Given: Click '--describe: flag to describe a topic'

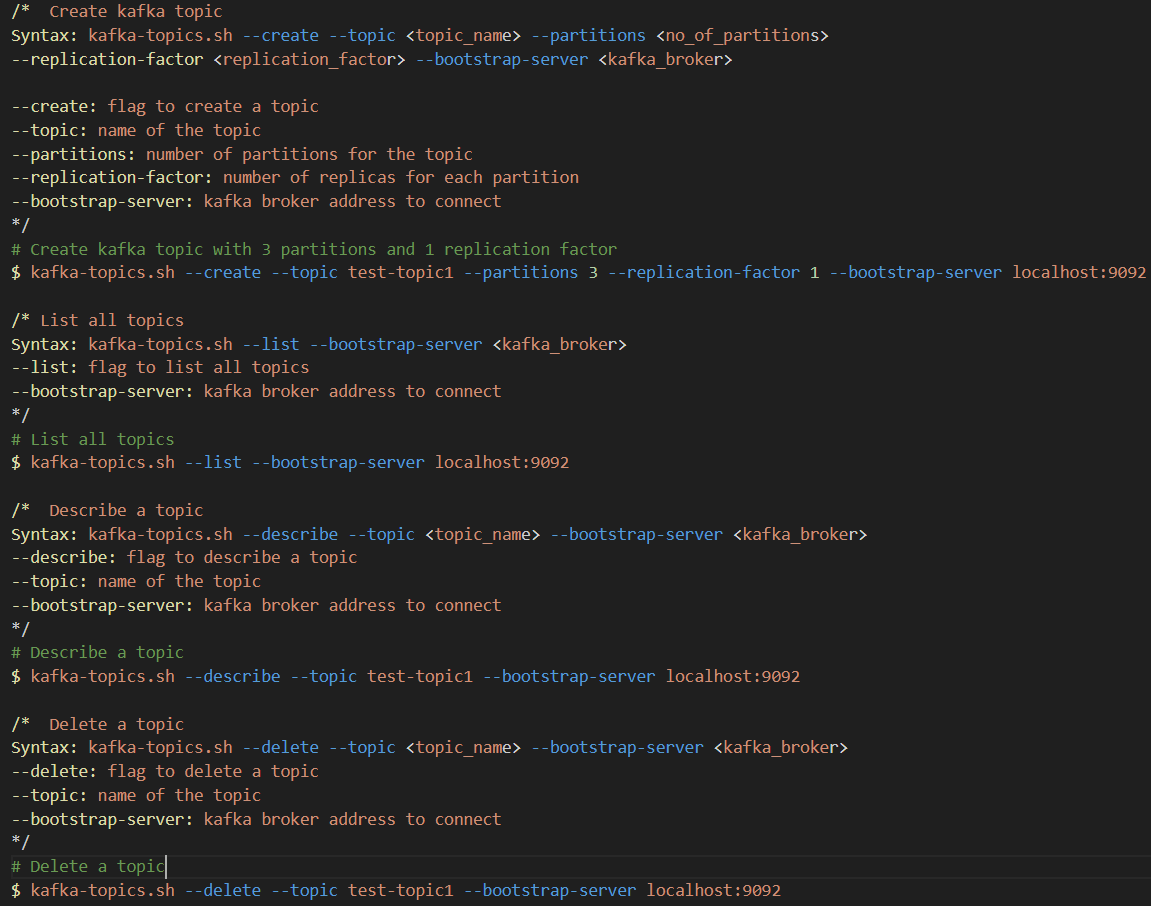Looking at the screenshot, I should (184, 558).
